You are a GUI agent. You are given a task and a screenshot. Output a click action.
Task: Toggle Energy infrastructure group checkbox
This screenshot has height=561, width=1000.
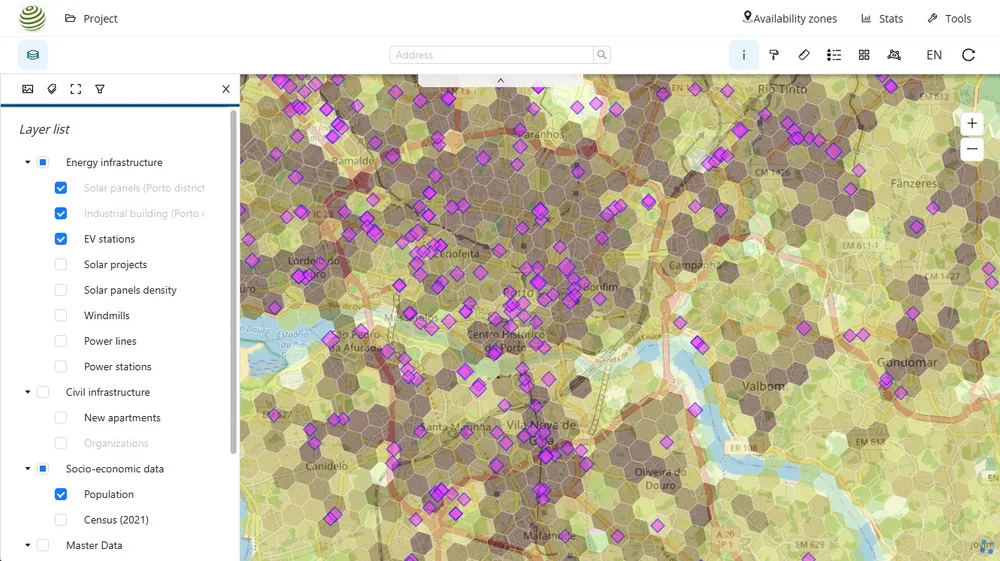click(43, 163)
